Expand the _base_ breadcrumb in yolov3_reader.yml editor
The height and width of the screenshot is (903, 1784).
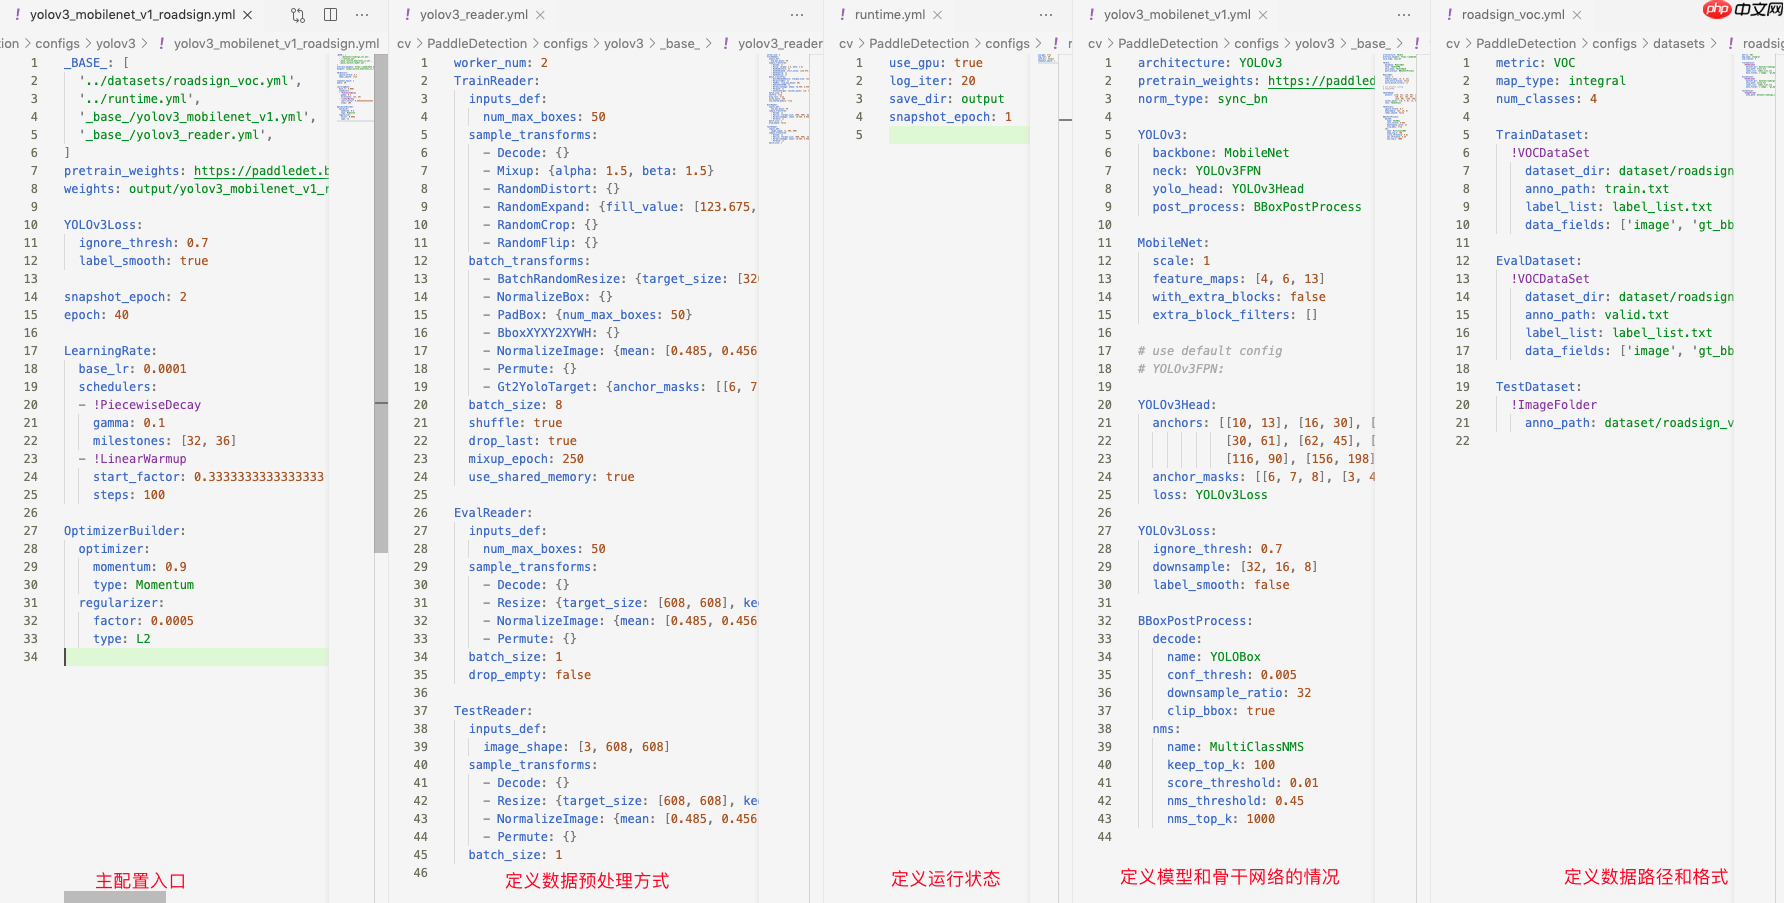pyautogui.click(x=680, y=44)
